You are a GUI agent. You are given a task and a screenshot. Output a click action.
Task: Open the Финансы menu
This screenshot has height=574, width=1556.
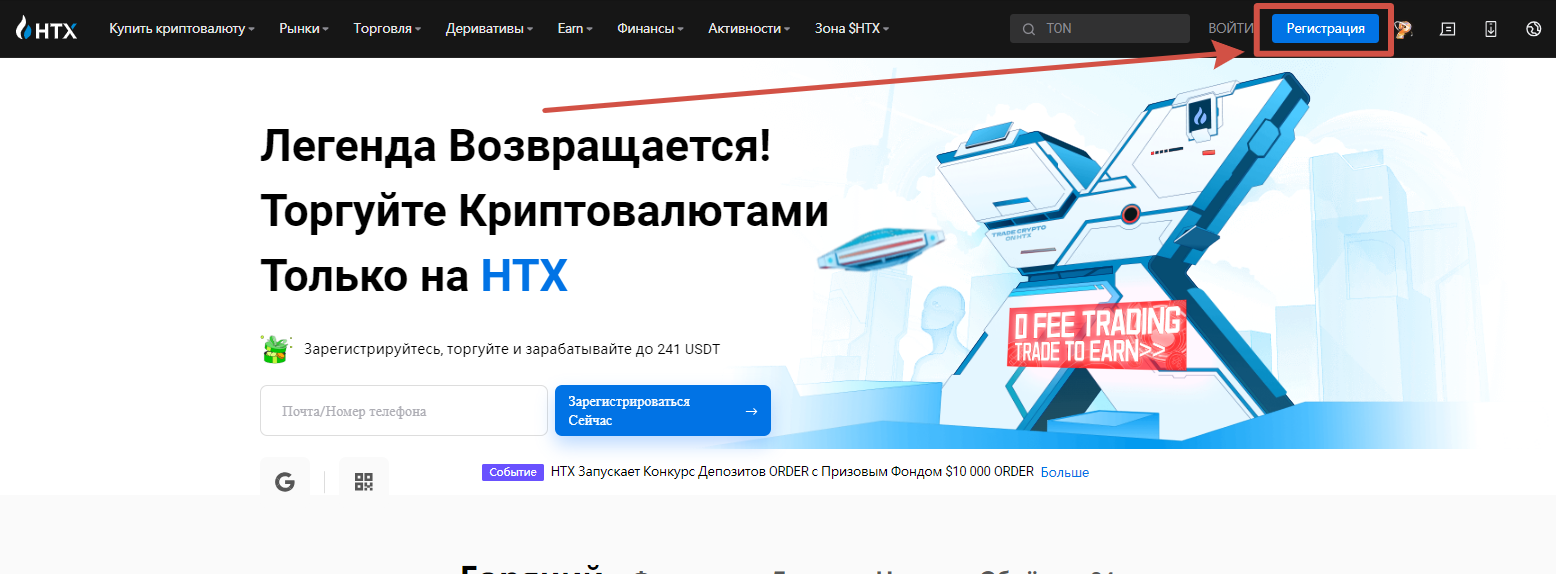tap(650, 29)
